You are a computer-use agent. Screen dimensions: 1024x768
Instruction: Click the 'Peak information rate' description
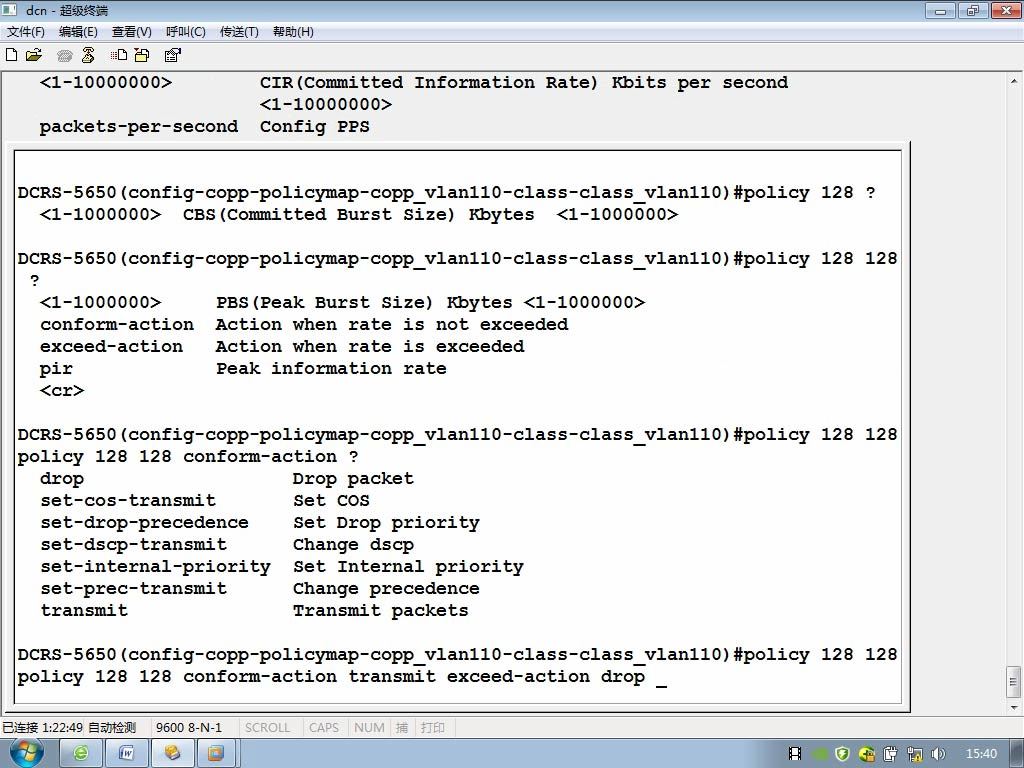[331, 368]
